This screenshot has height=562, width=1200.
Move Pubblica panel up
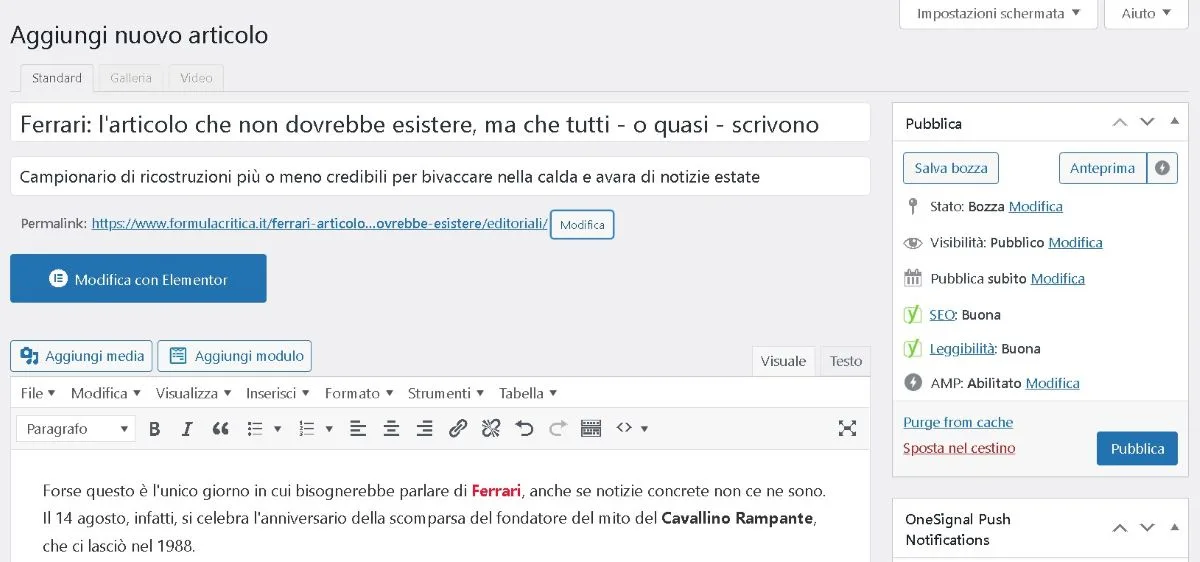1120,122
